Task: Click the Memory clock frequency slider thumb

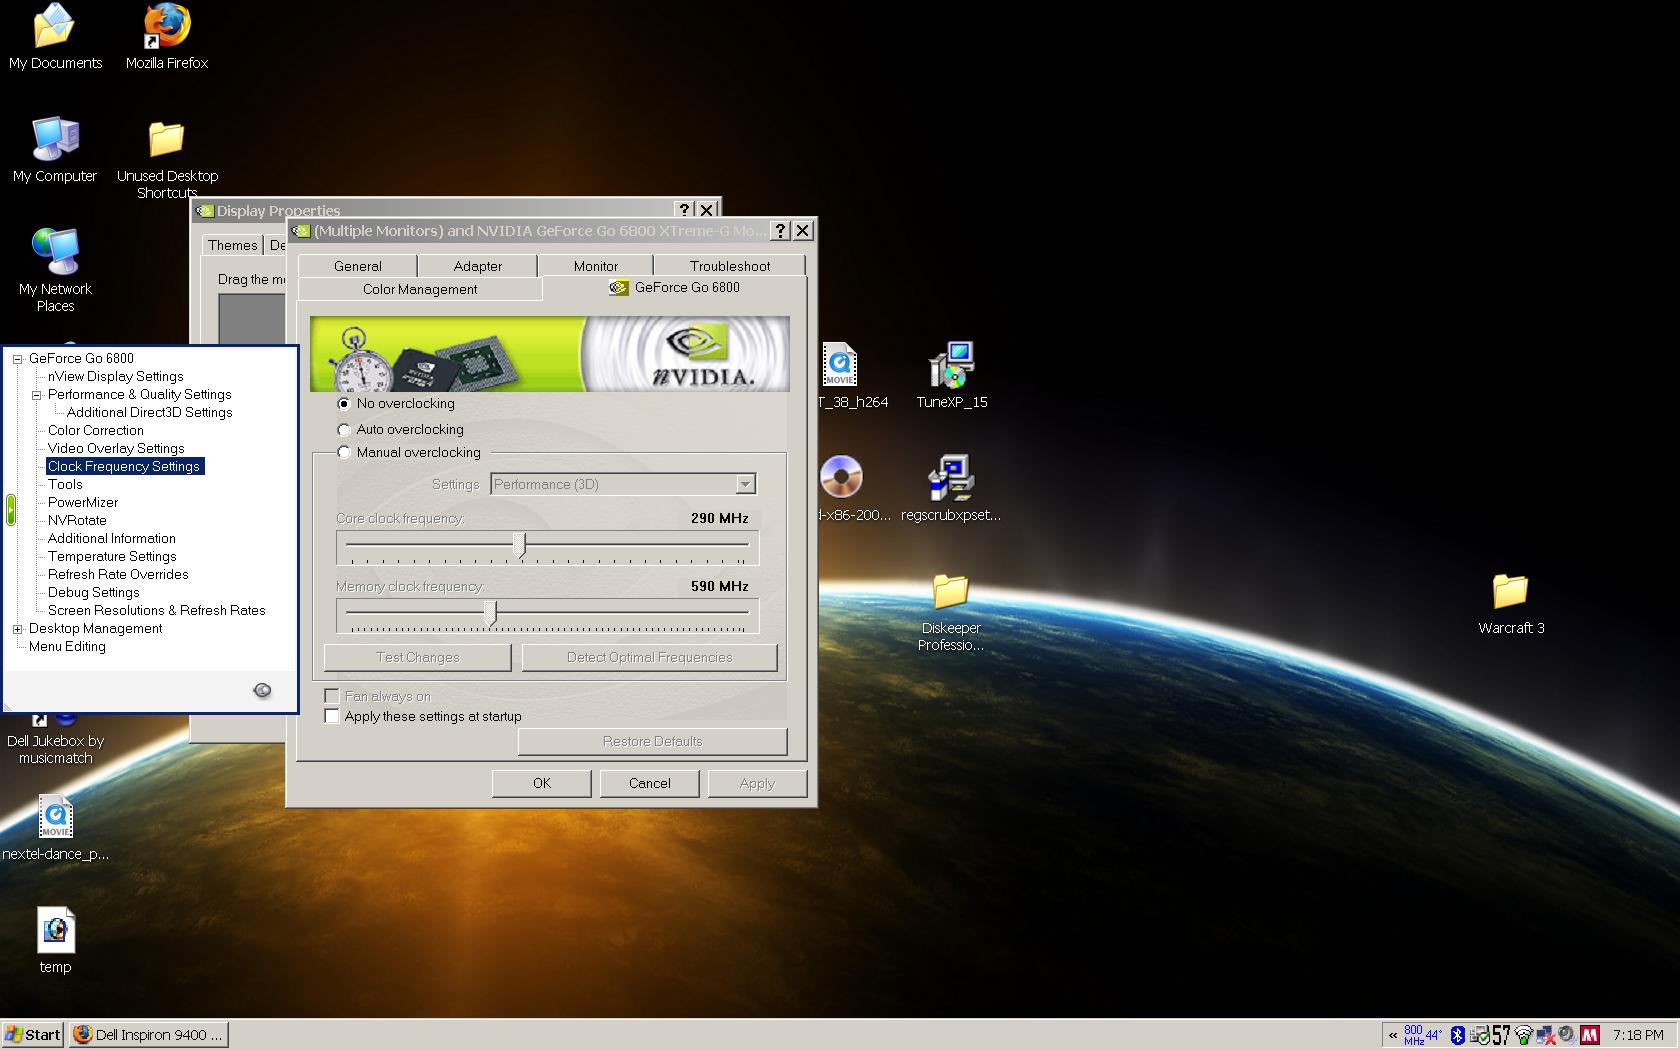Action: tap(490, 613)
